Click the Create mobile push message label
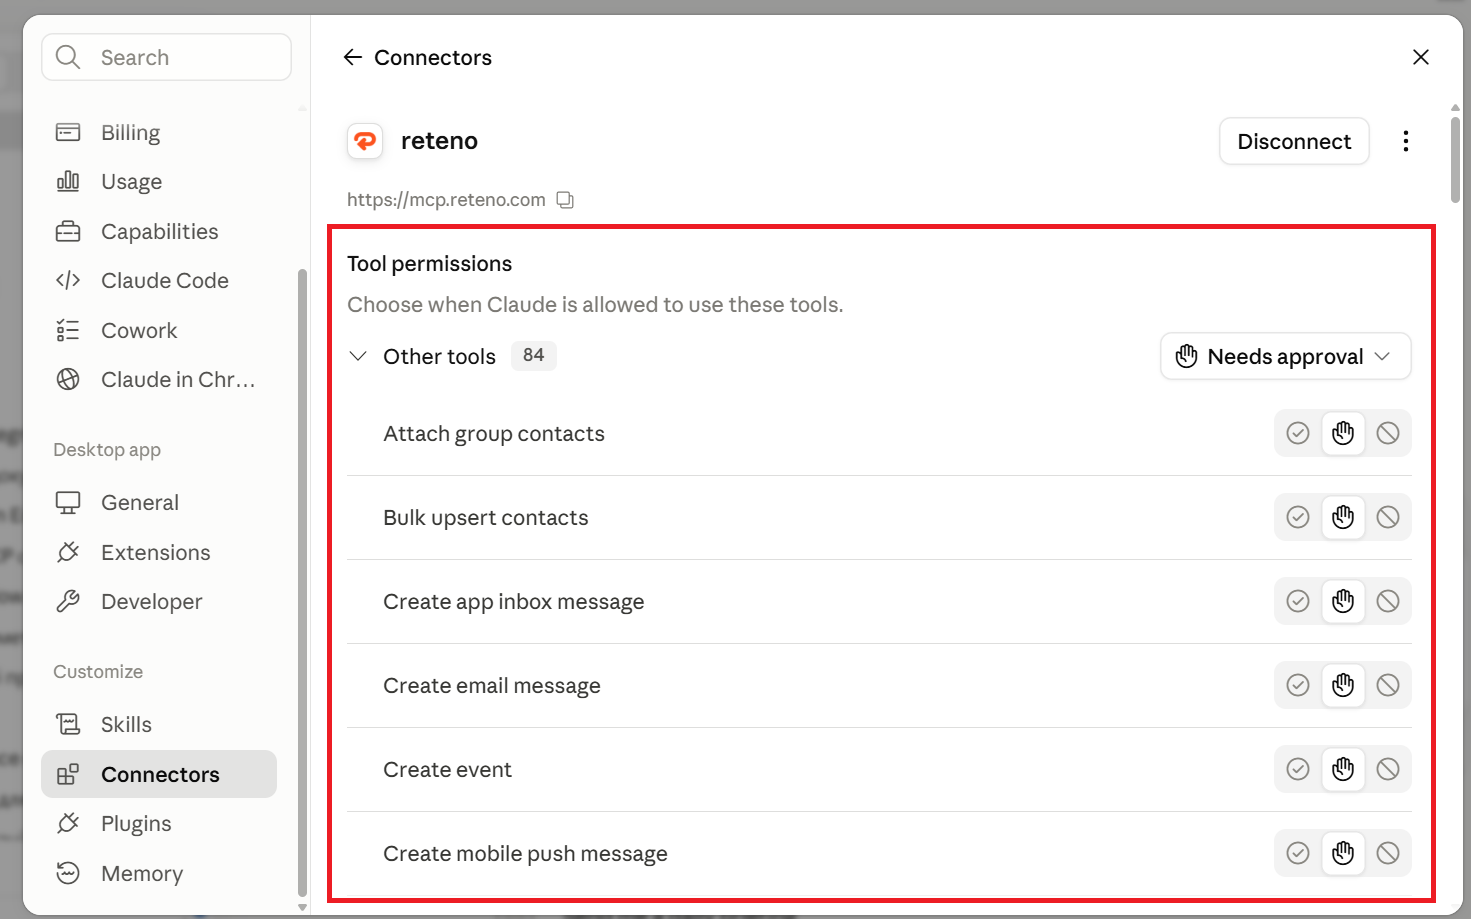The width and height of the screenshot is (1471, 919). pyautogui.click(x=525, y=854)
